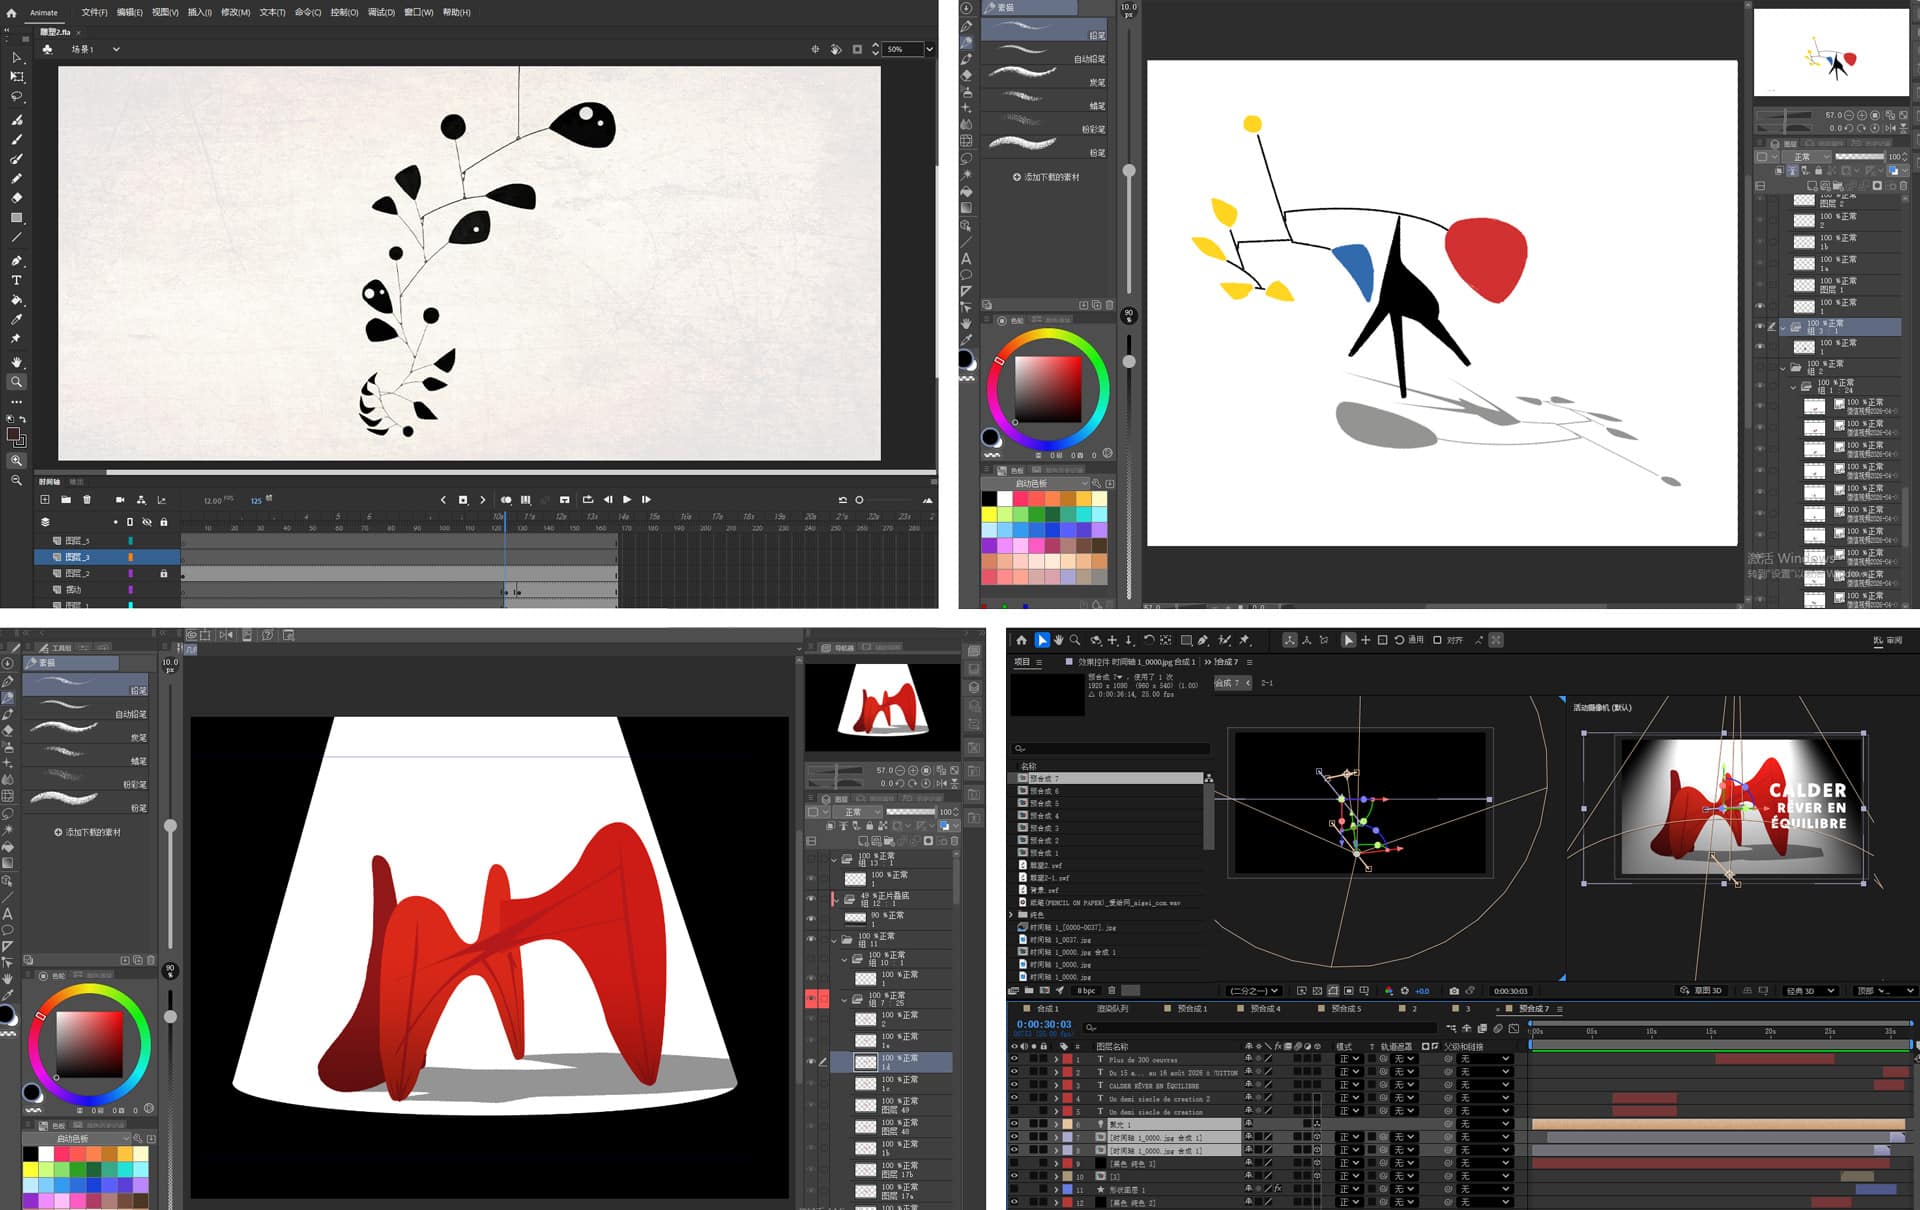Select the Pen tool in After Effects
Screen dimensions: 1920x1210
pos(1203,640)
